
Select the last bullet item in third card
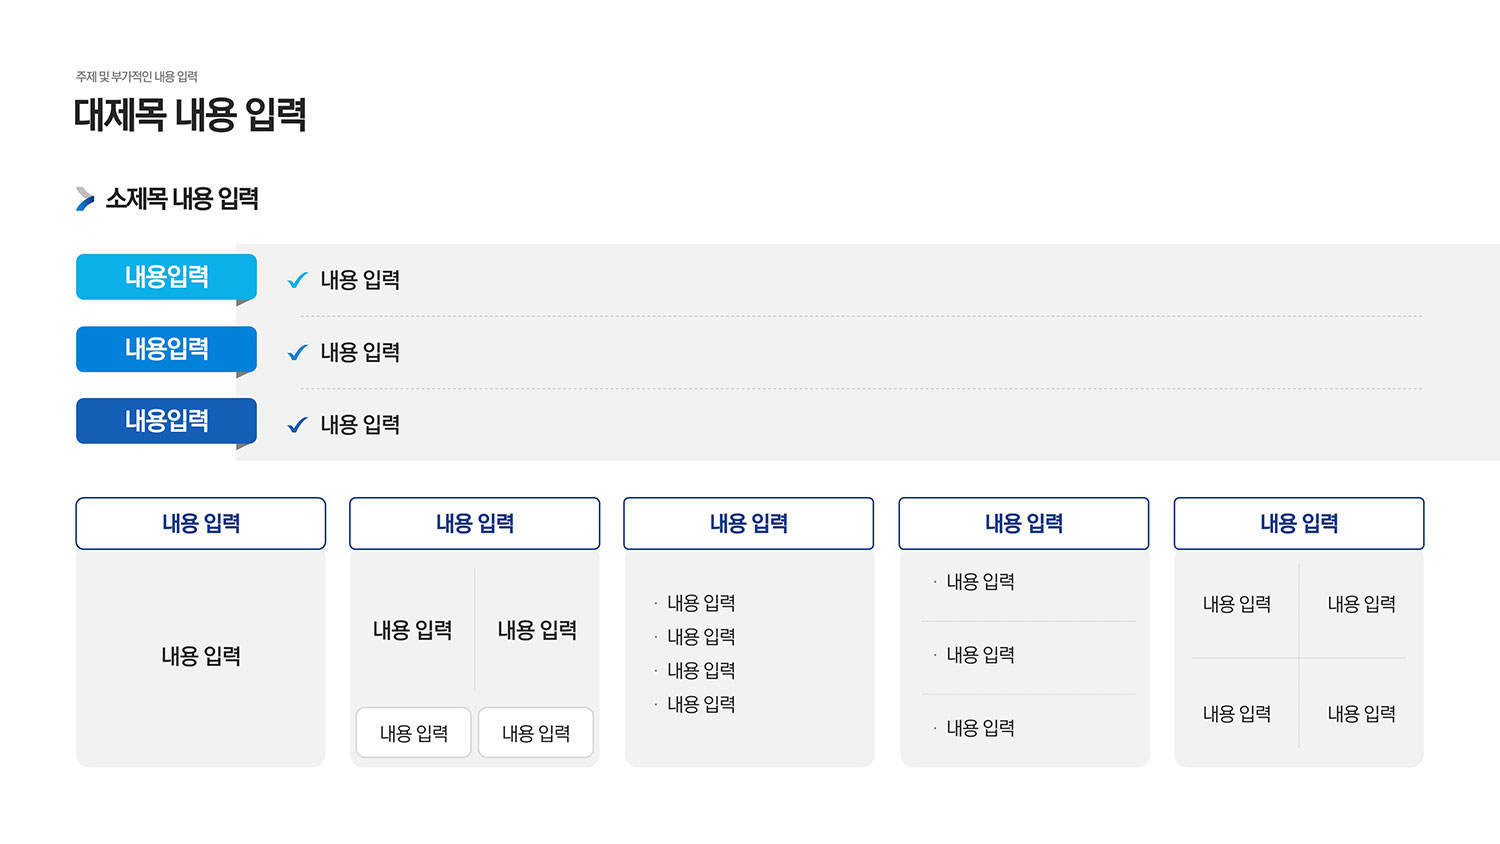pos(701,704)
